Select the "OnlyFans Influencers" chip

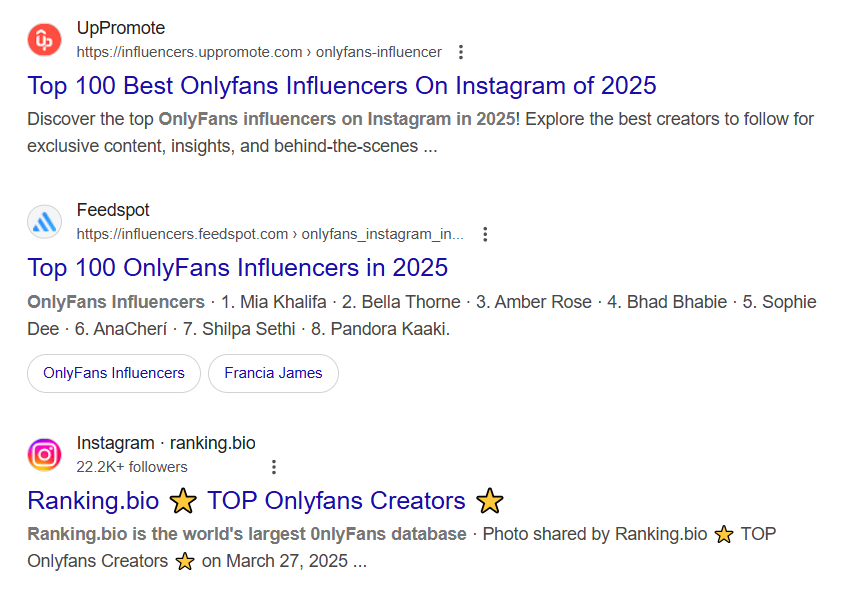pyautogui.click(x=114, y=373)
